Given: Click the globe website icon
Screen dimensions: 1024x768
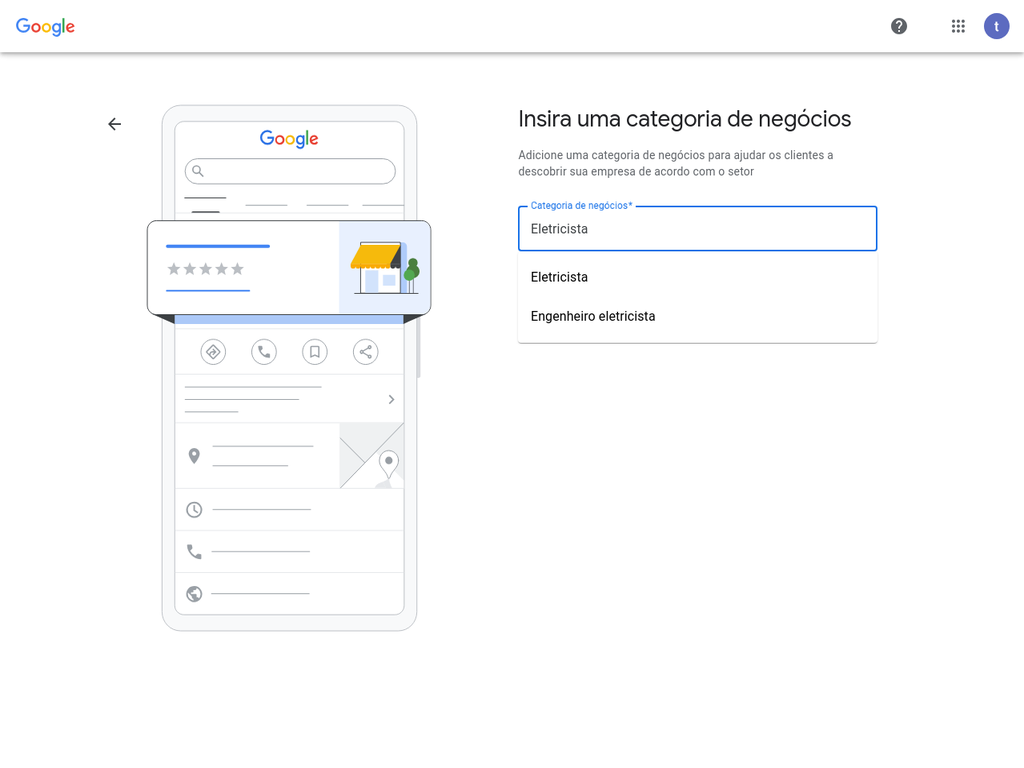Looking at the screenshot, I should [x=194, y=594].
